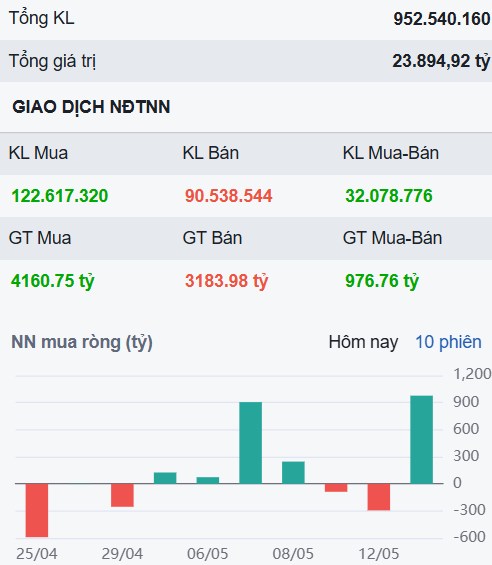Click the red bar for 25/04
The height and width of the screenshot is (565, 492).
[x=37, y=510]
